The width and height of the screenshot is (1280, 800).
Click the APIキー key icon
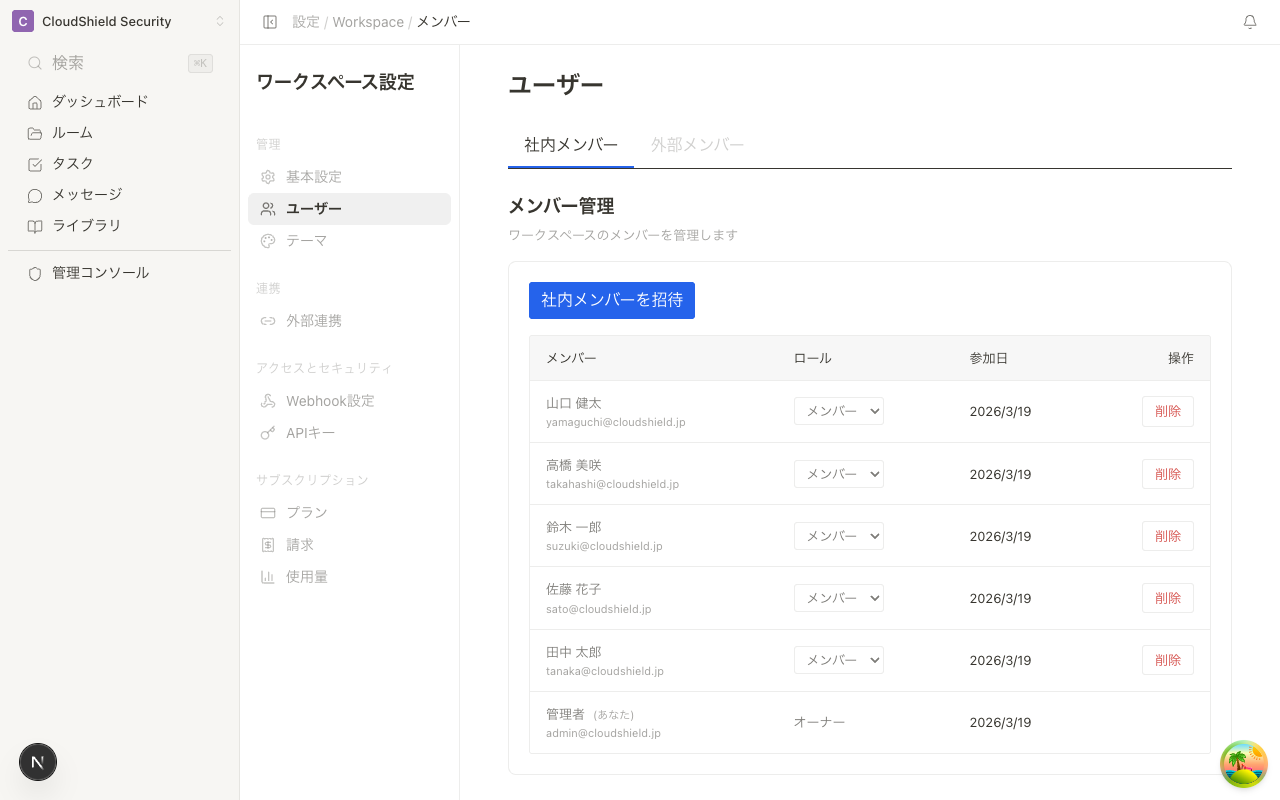(x=268, y=433)
